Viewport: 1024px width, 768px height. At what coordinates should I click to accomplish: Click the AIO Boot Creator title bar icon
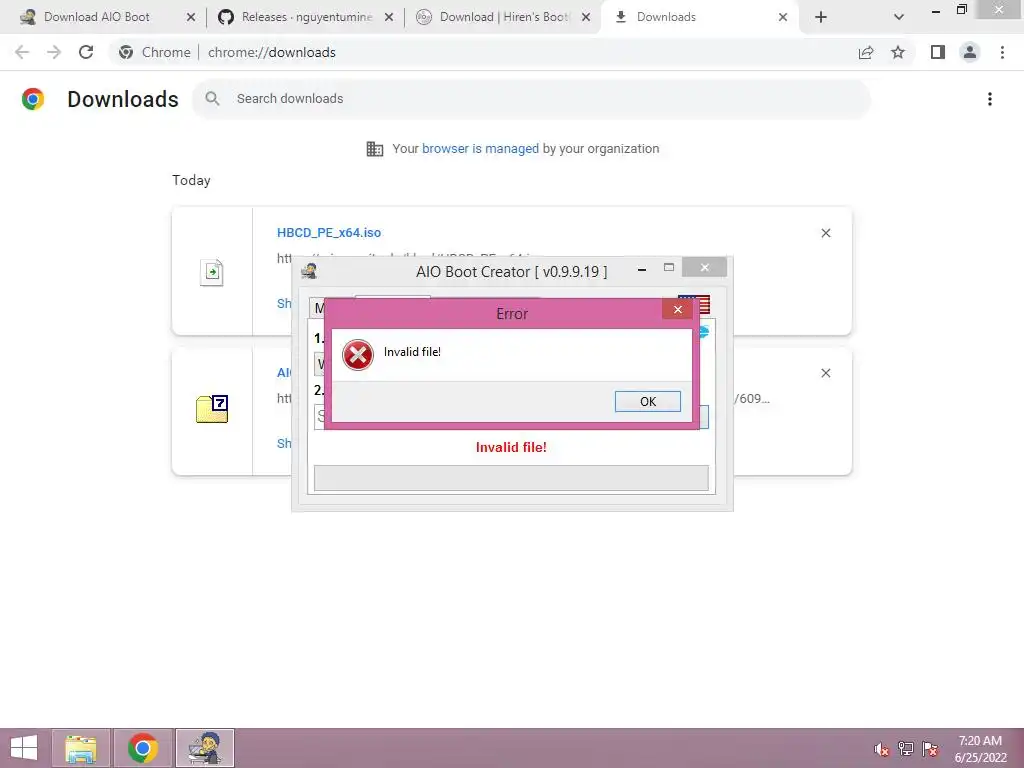point(309,271)
